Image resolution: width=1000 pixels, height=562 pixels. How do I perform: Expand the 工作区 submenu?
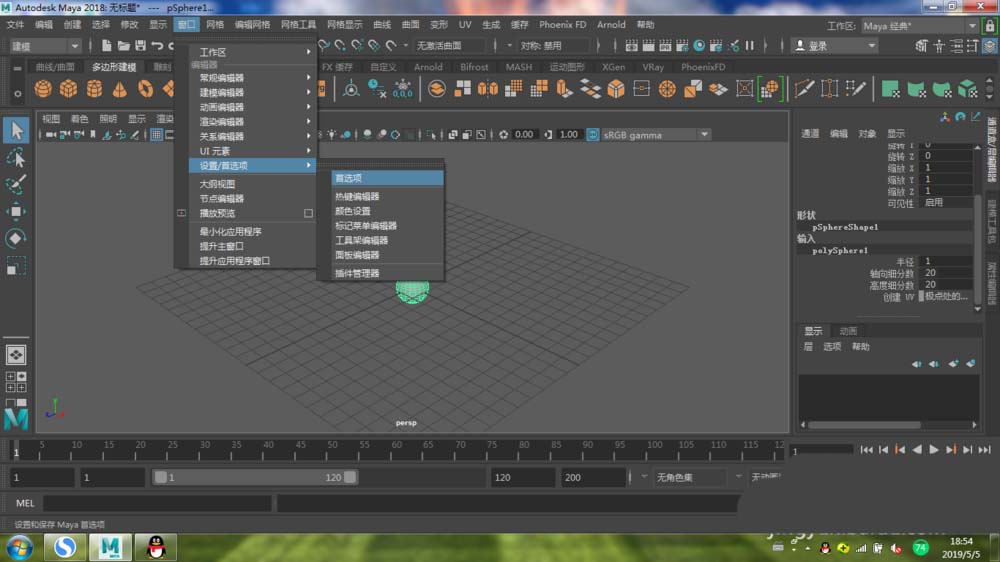pos(253,52)
